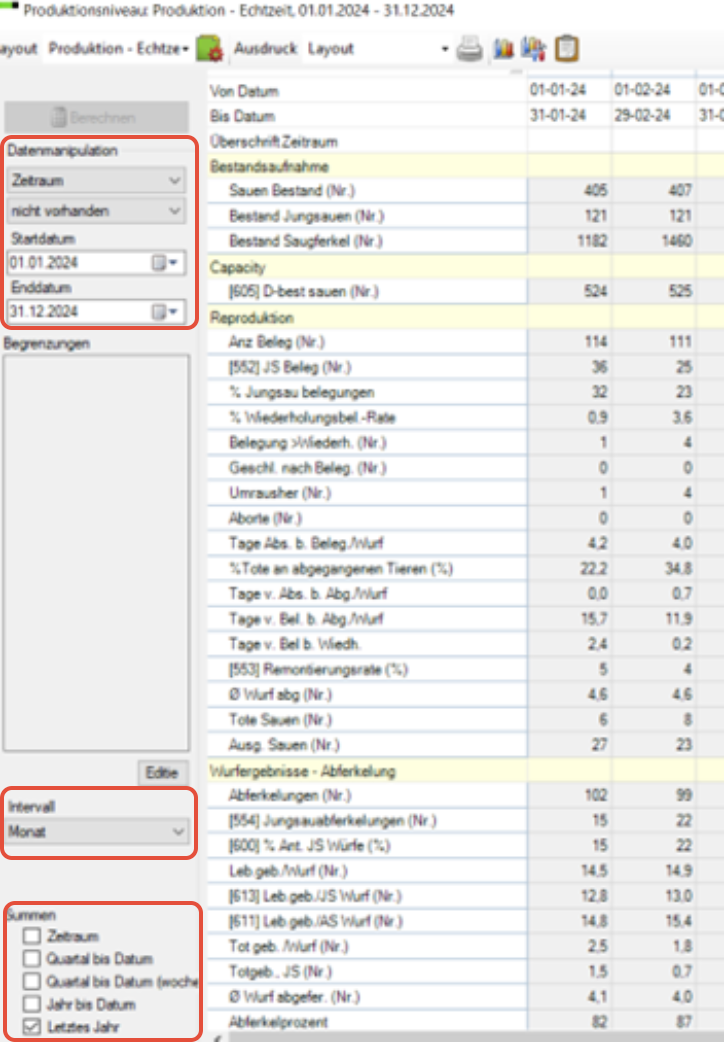
Task: Select the 'Von Datum' row label
Action: point(244,91)
